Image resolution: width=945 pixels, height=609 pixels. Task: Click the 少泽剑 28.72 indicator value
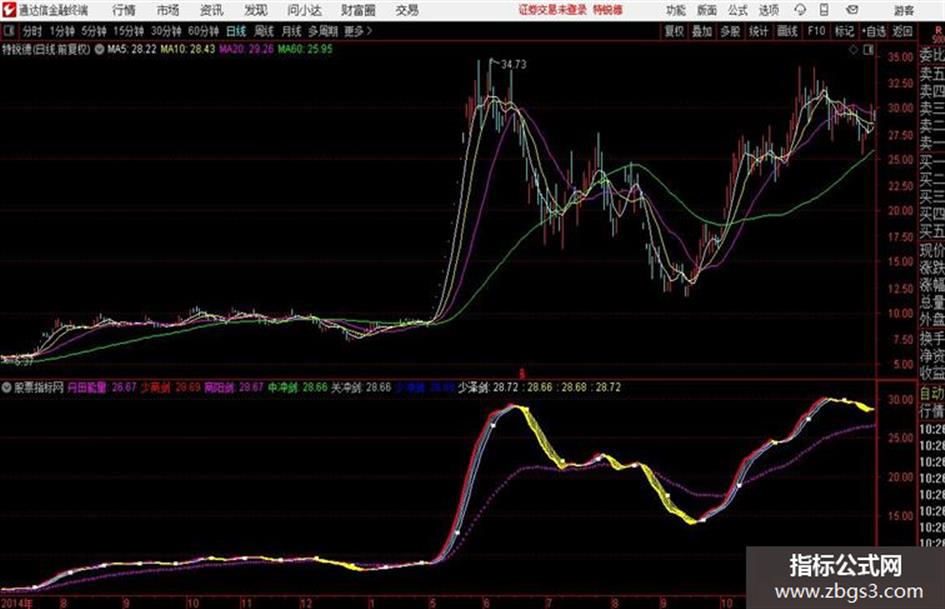[488, 387]
